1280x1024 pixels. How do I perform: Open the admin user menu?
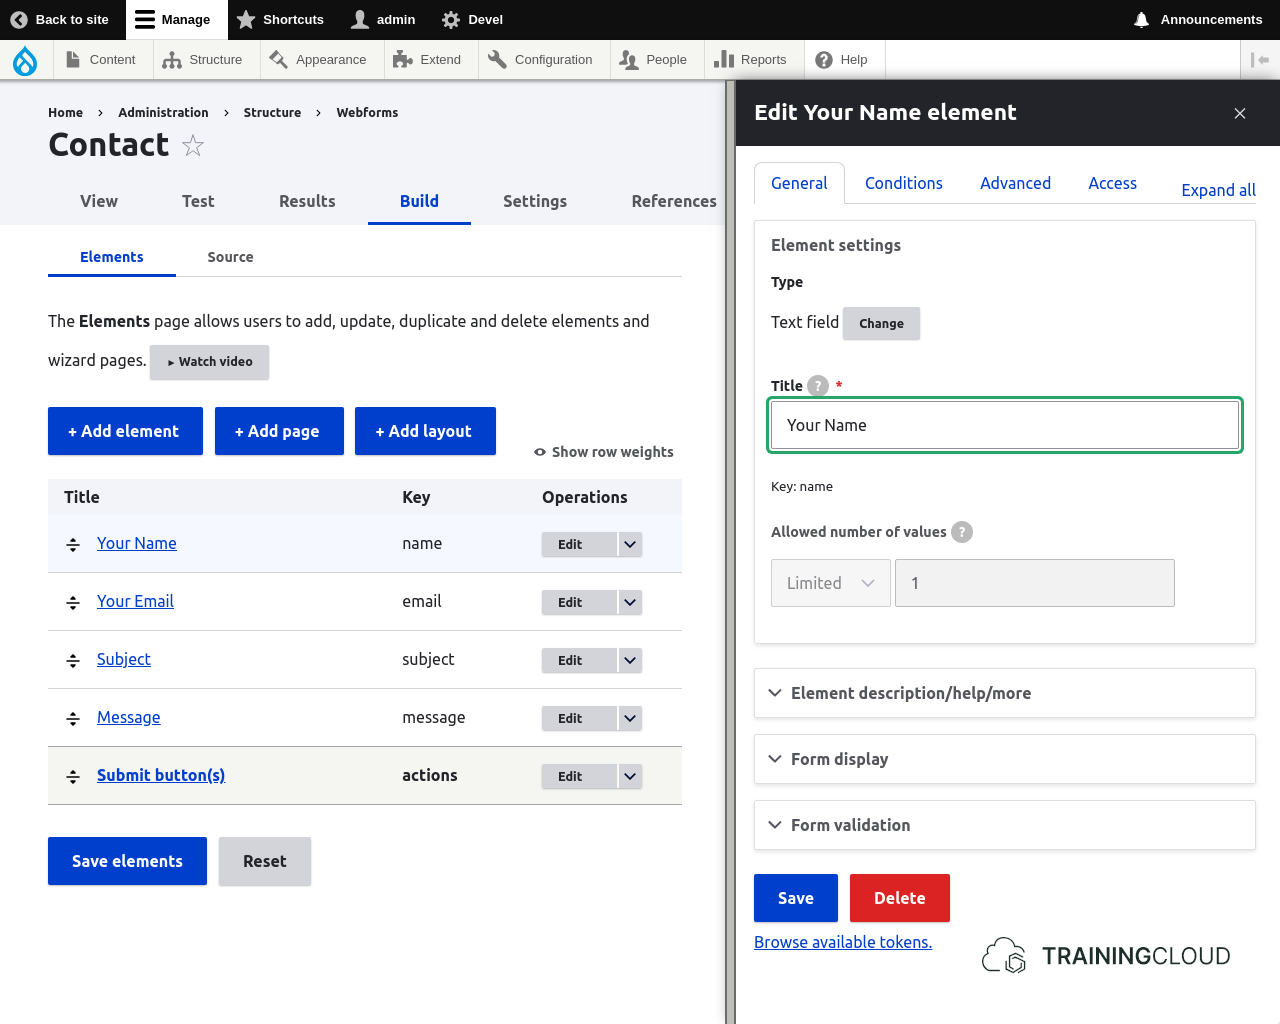pyautogui.click(x=383, y=20)
